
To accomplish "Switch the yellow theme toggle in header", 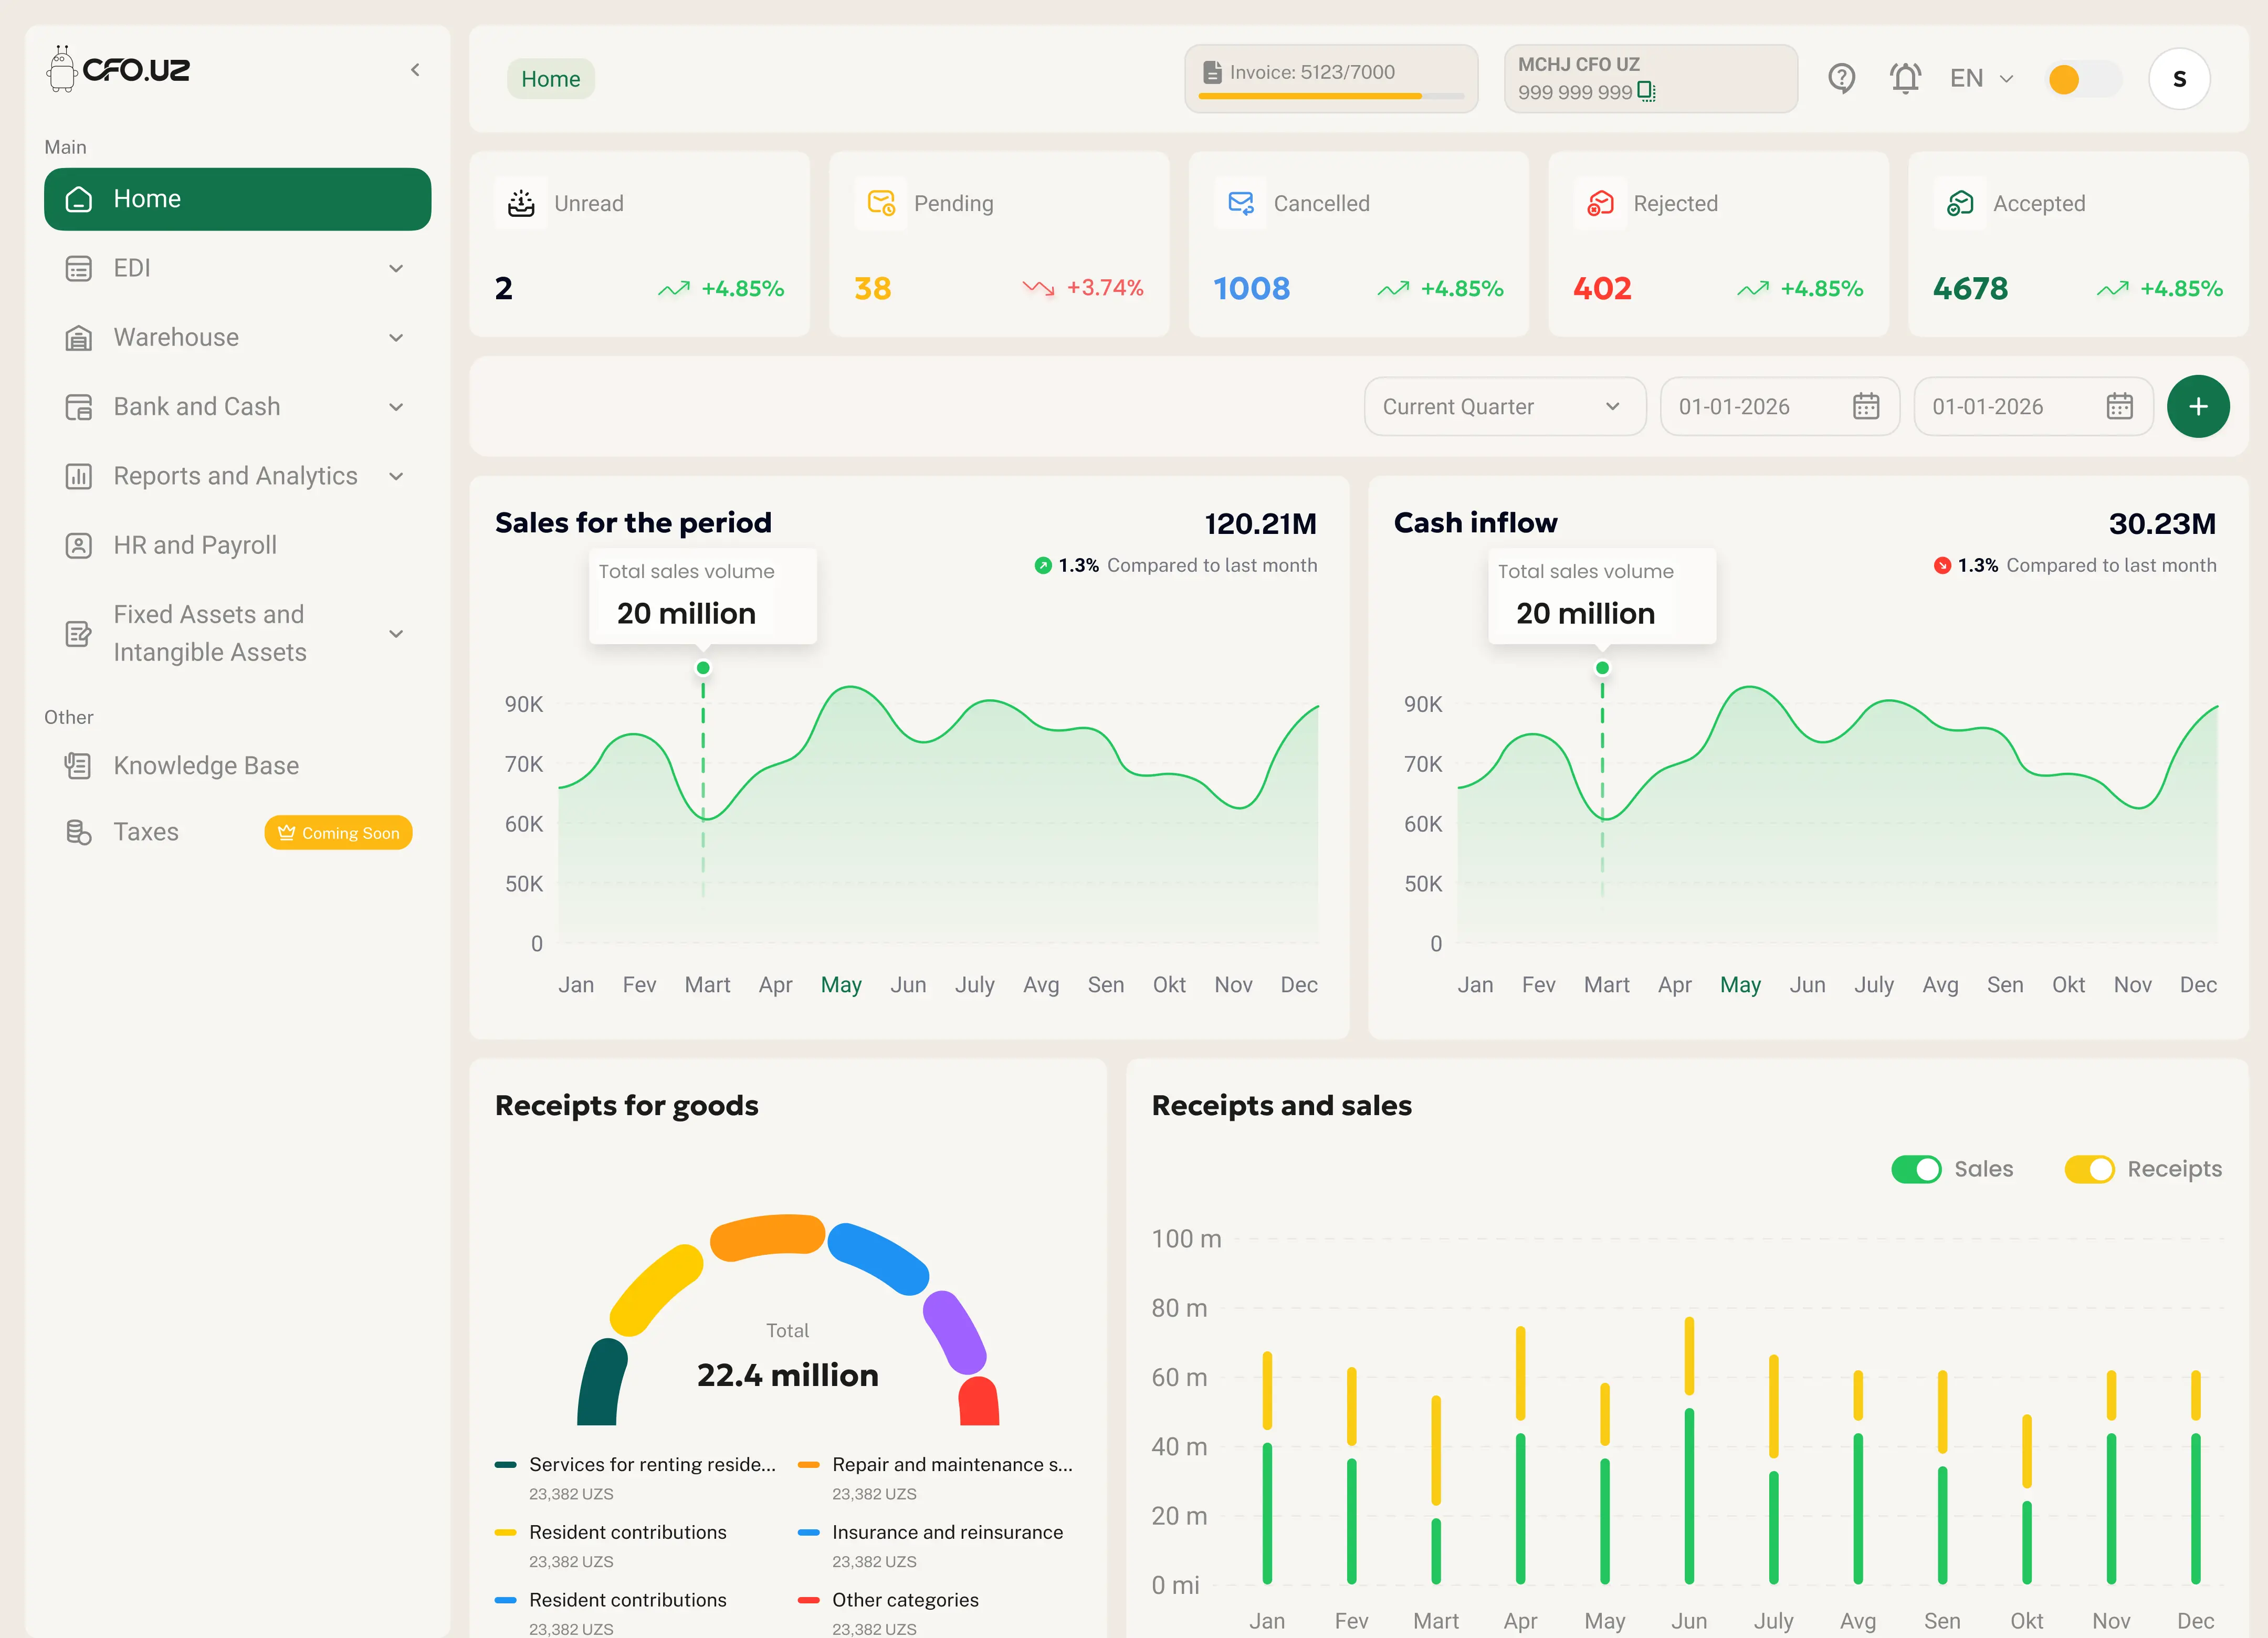I will 2084,78.
